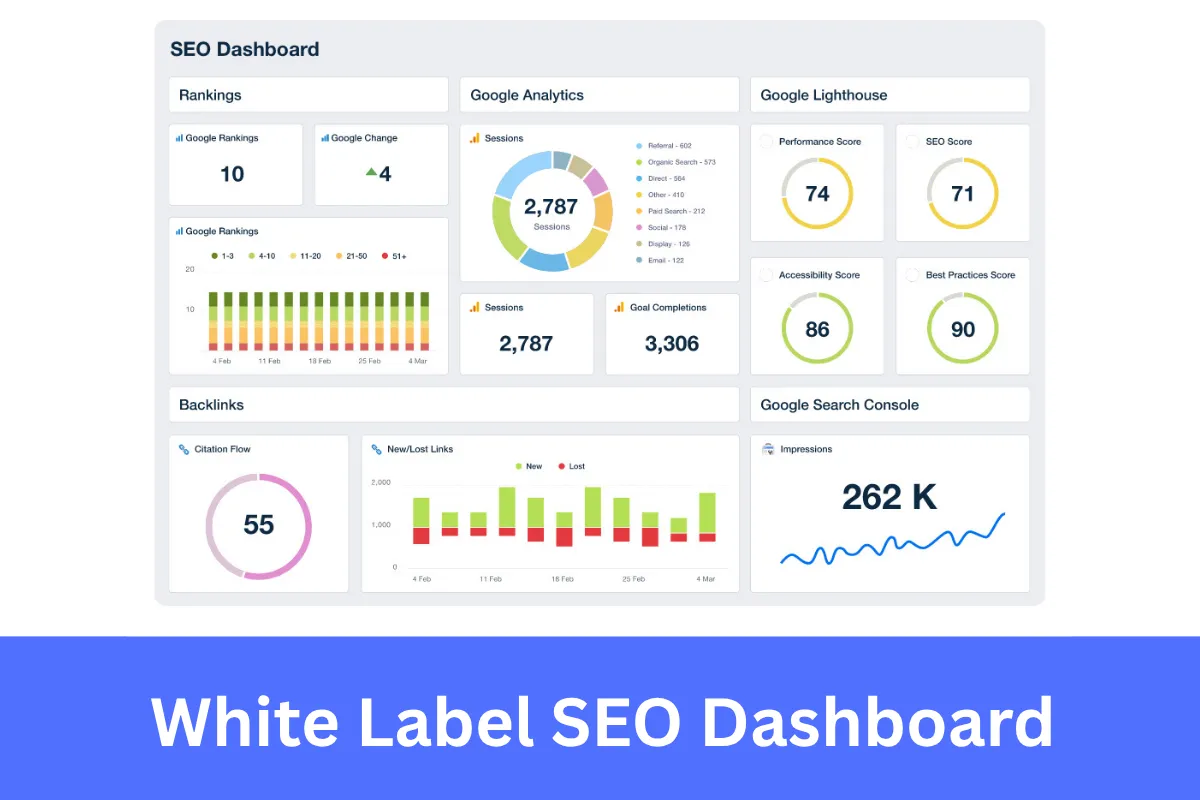Open the Google Search Console section header
The image size is (1200, 800).
pyautogui.click(x=890, y=405)
